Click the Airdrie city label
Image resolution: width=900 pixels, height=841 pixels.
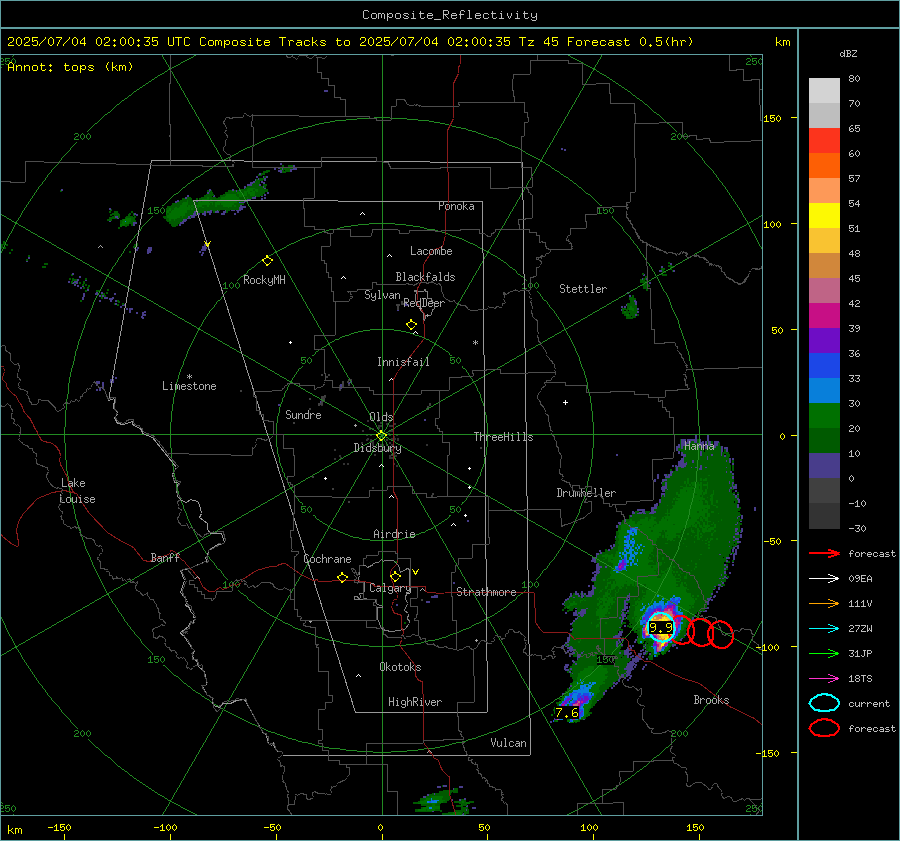394,534
